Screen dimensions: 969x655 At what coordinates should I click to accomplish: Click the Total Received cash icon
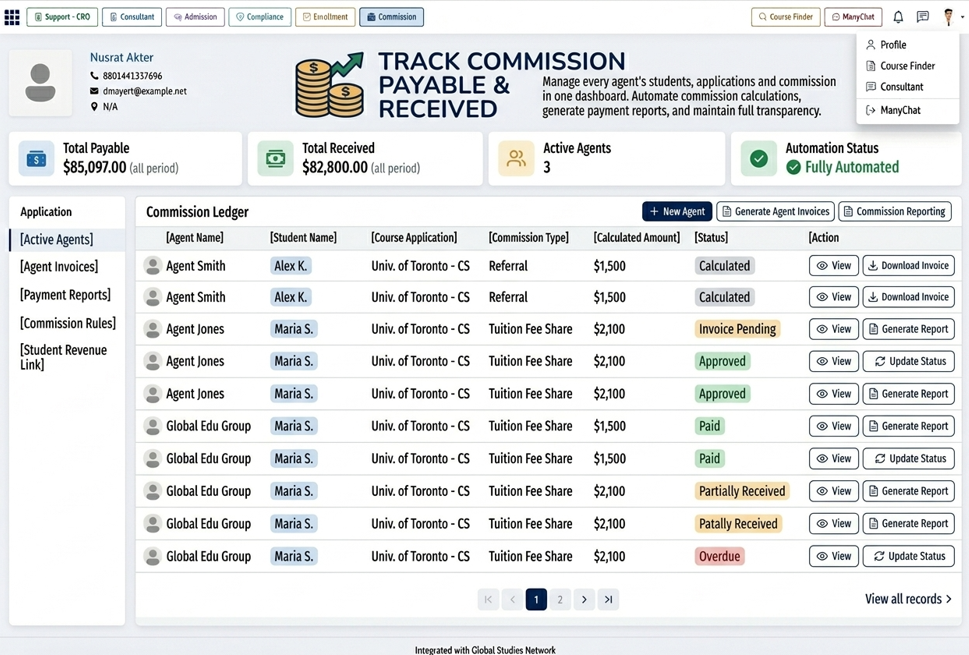pyautogui.click(x=276, y=159)
